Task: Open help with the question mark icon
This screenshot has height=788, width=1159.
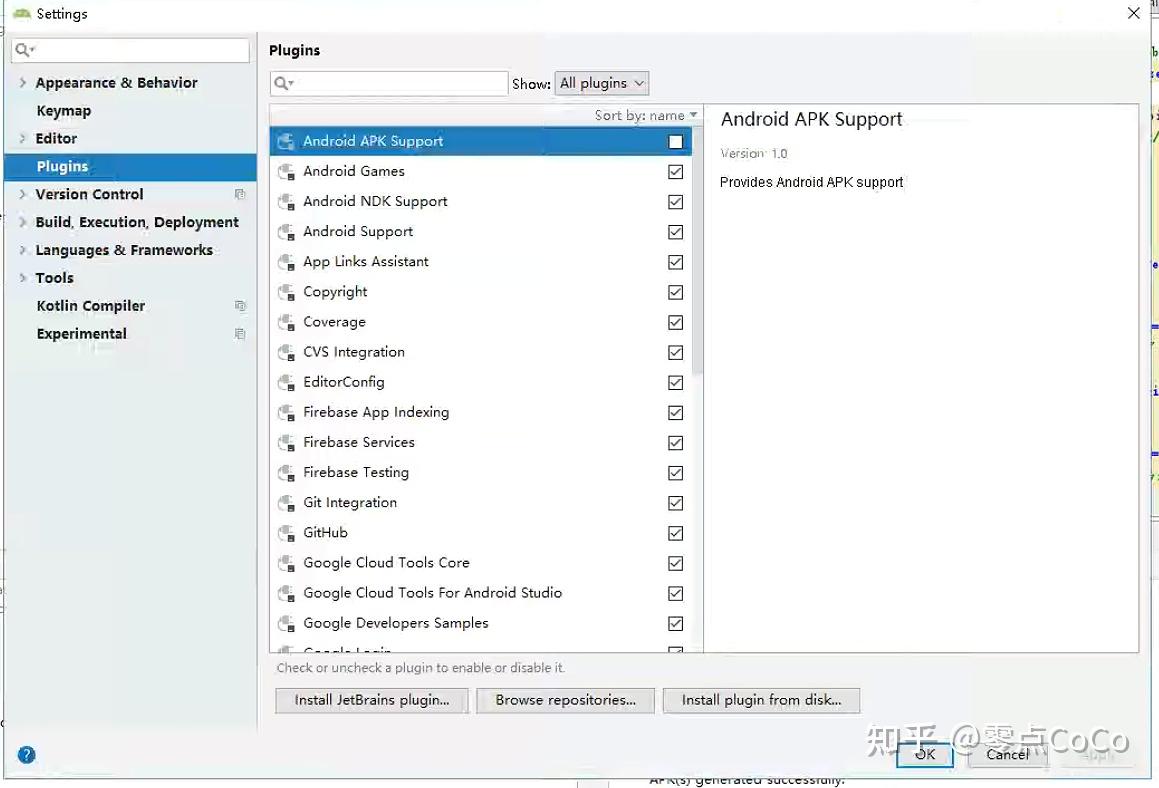Action: [x=27, y=755]
